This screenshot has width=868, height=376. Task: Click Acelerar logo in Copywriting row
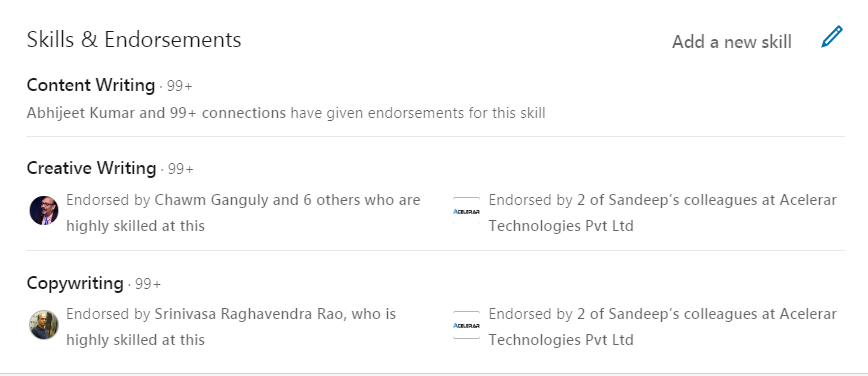(x=466, y=325)
